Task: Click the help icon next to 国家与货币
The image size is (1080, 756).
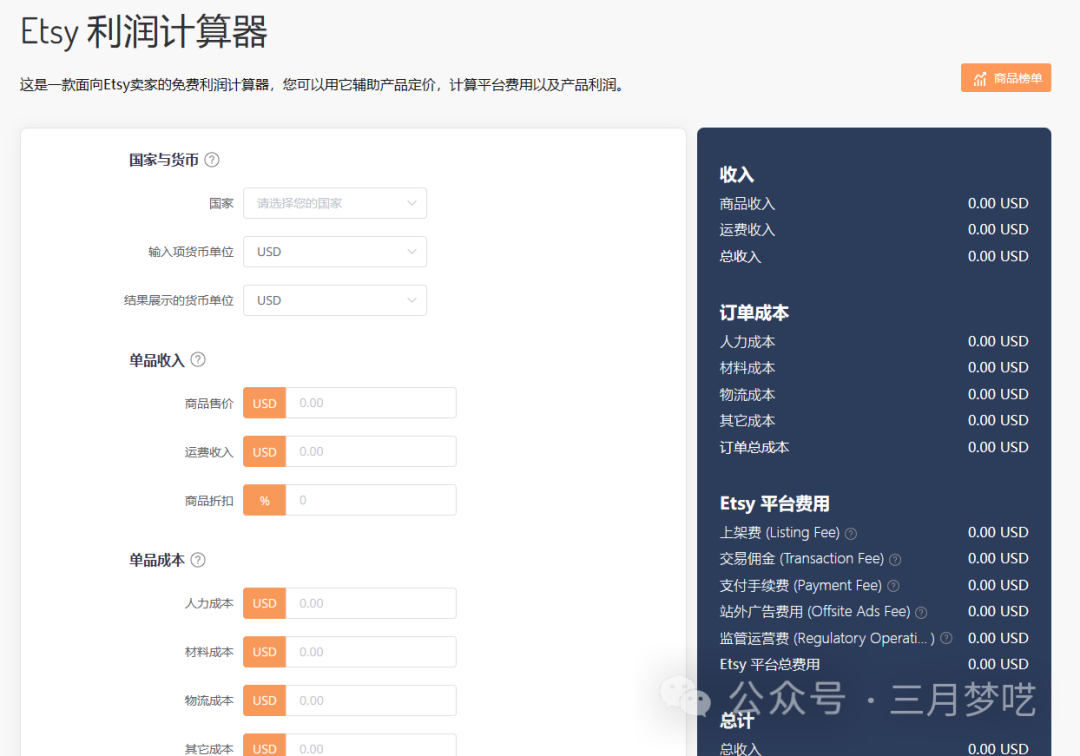Action: point(212,160)
